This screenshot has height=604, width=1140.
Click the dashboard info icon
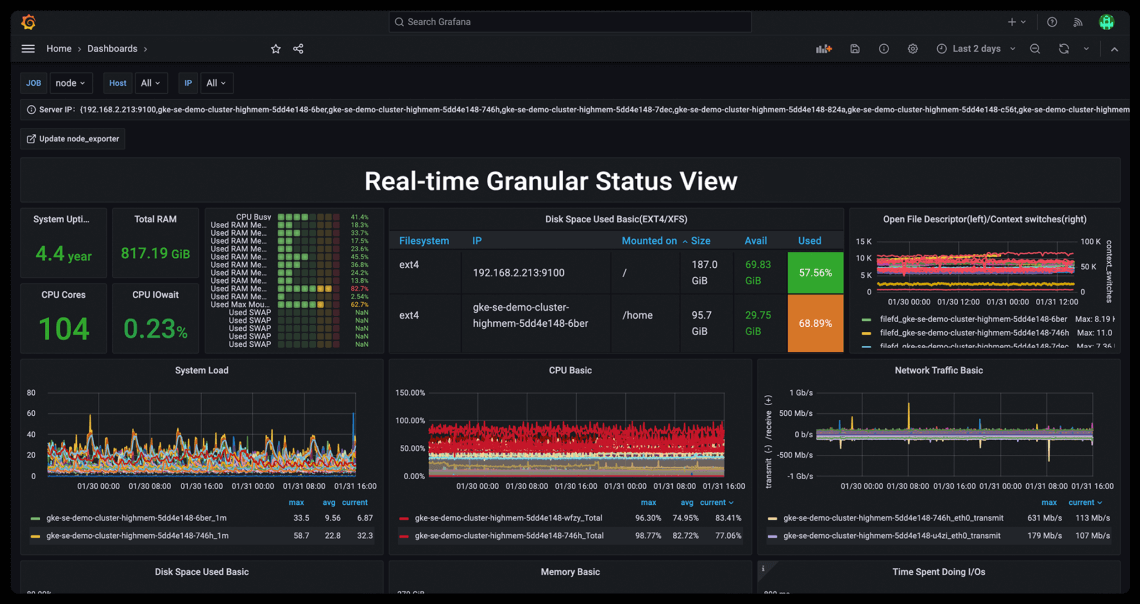tap(884, 48)
